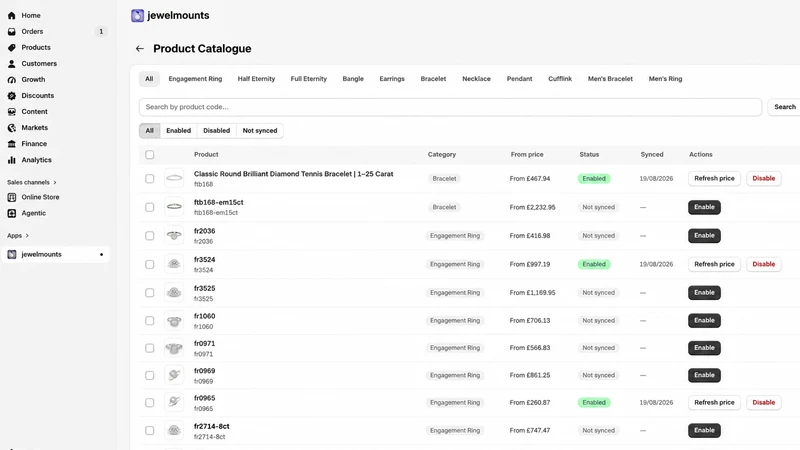Screen dimensions: 800x450
Task: Refresh price for the ftb168 Tennis Bracelet
Action: click(714, 179)
